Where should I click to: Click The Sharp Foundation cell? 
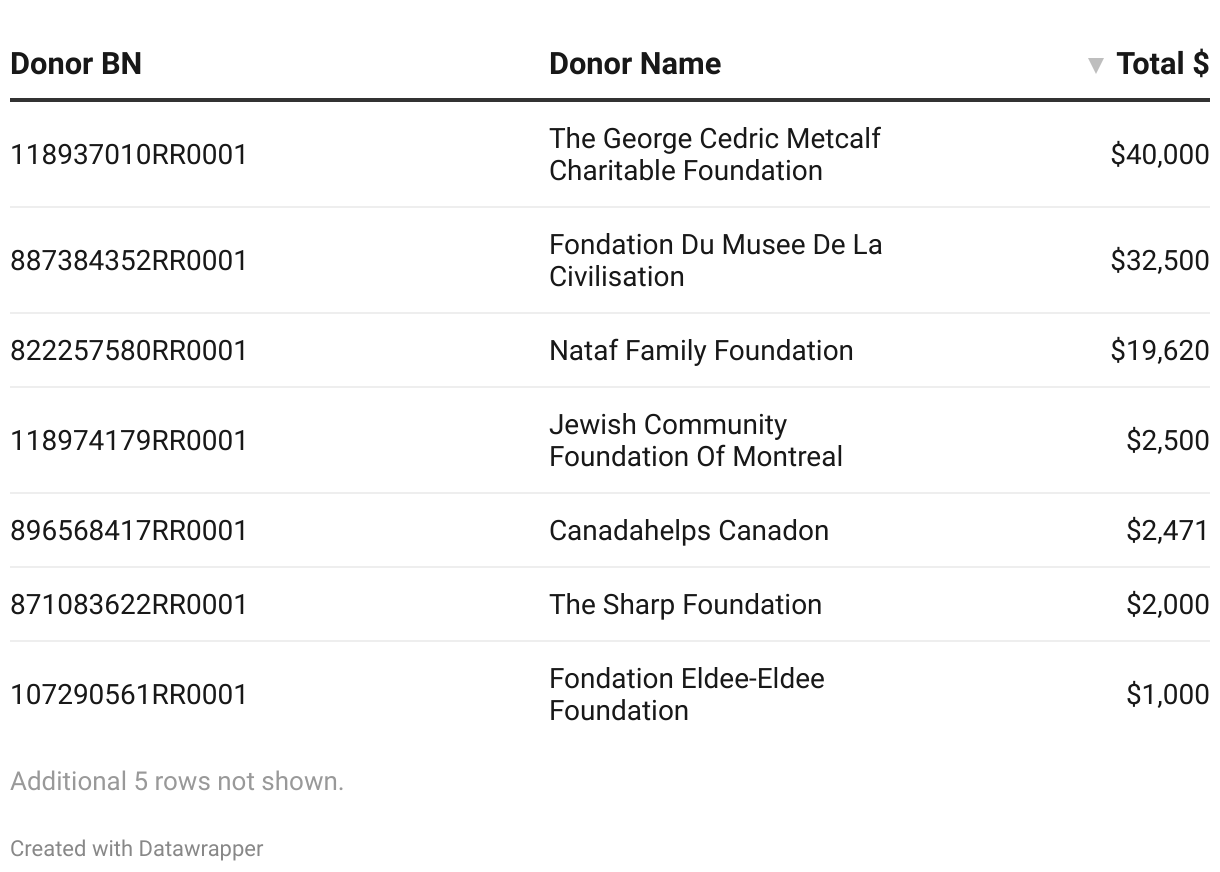pos(685,605)
